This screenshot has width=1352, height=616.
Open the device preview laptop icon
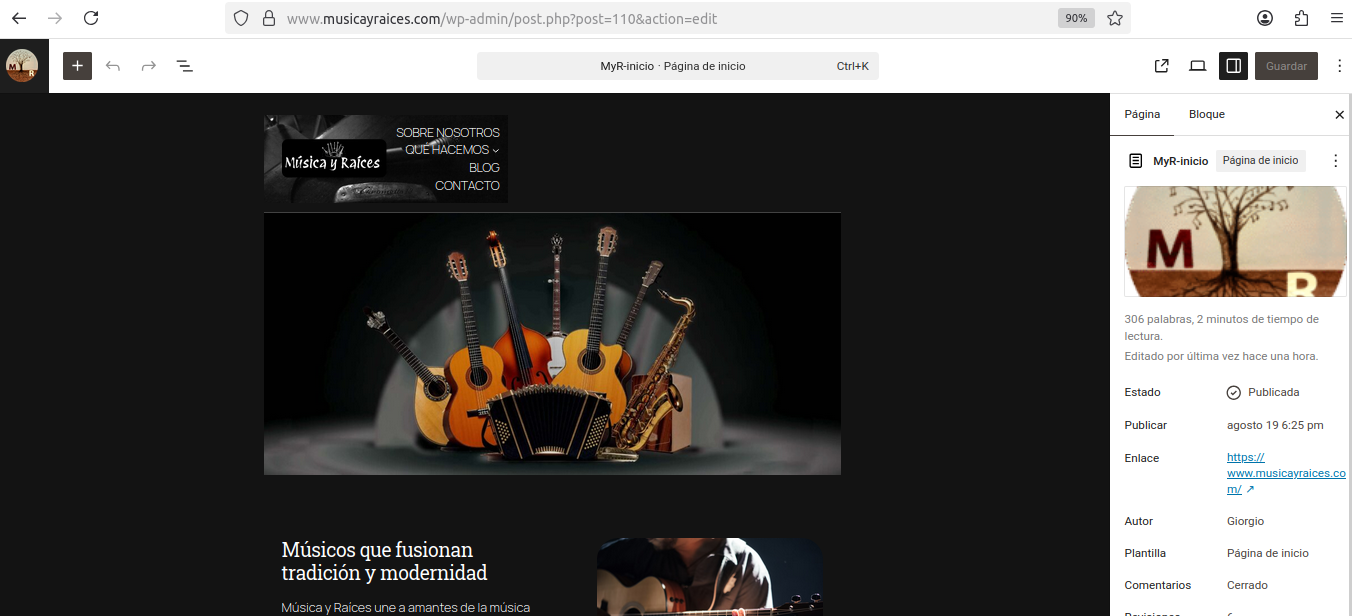tap(1197, 66)
